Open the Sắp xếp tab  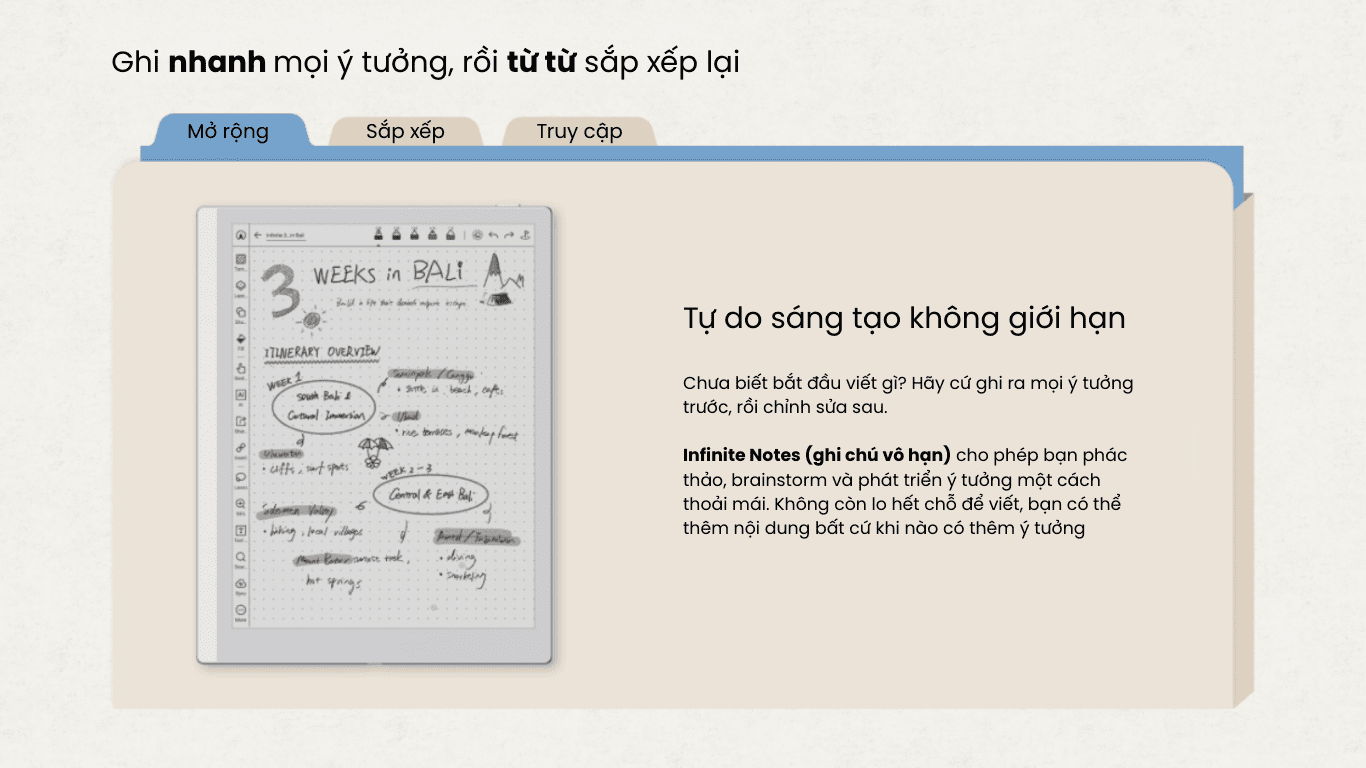405,131
